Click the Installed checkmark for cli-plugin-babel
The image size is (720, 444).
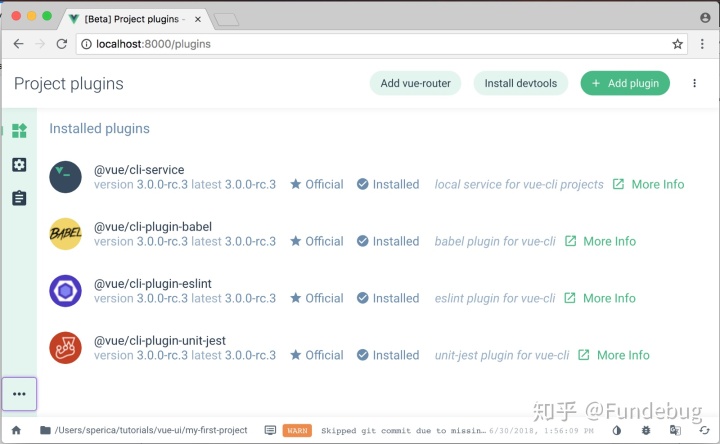(x=363, y=241)
